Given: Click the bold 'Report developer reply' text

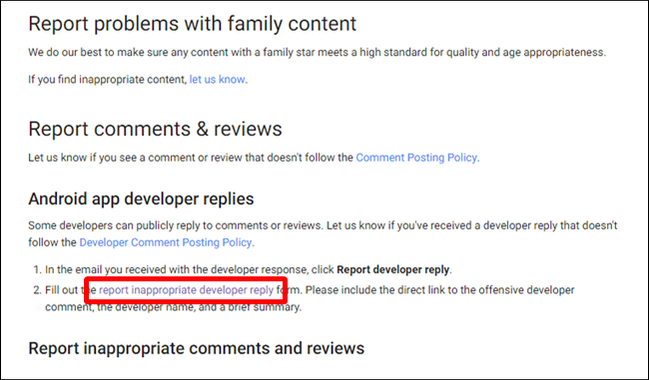Looking at the screenshot, I should tap(393, 269).
